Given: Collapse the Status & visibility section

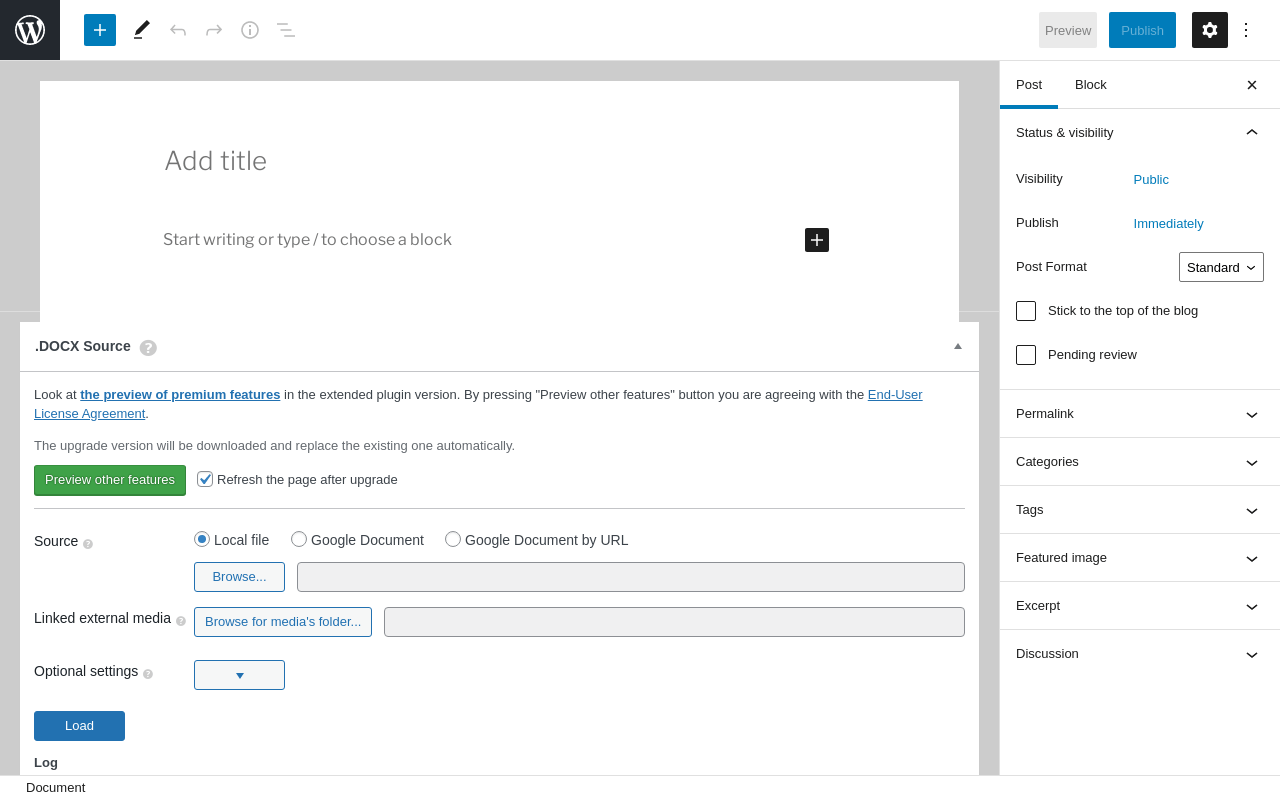Looking at the screenshot, I should coord(1140,133).
